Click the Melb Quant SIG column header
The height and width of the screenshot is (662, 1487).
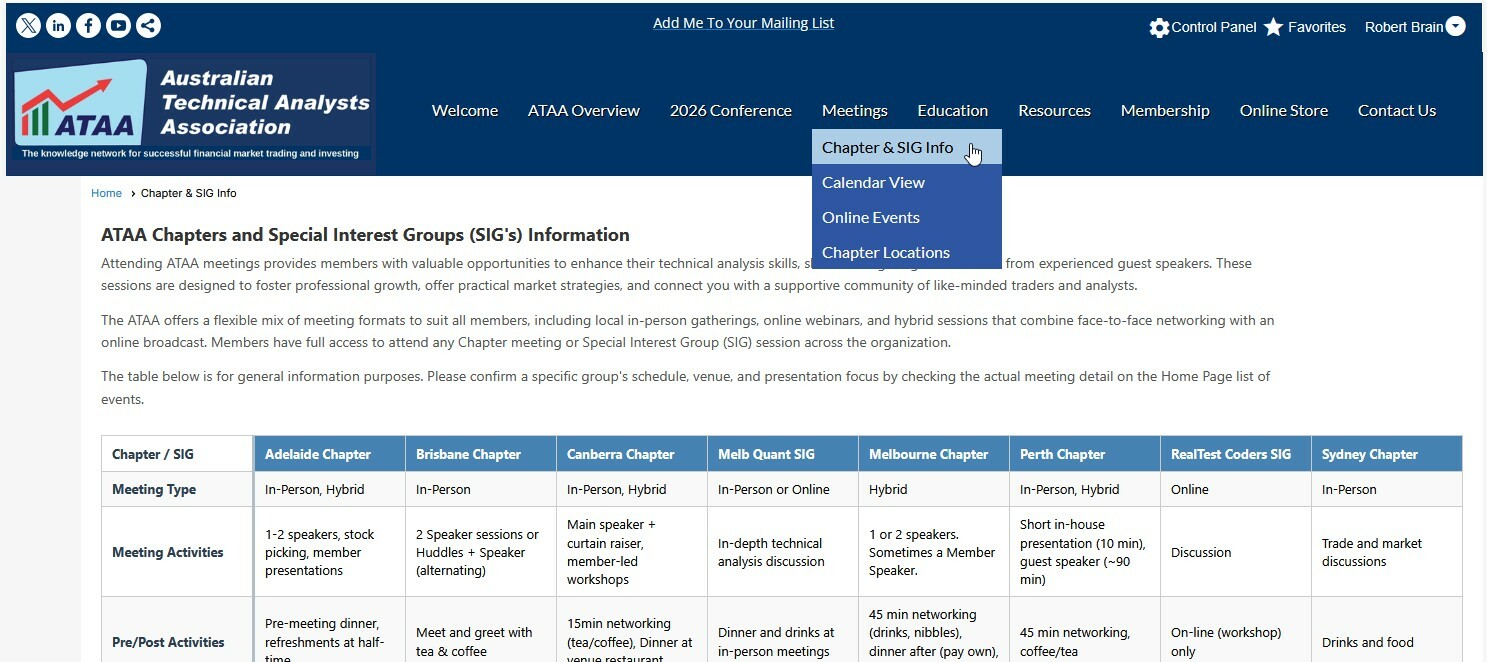point(783,454)
